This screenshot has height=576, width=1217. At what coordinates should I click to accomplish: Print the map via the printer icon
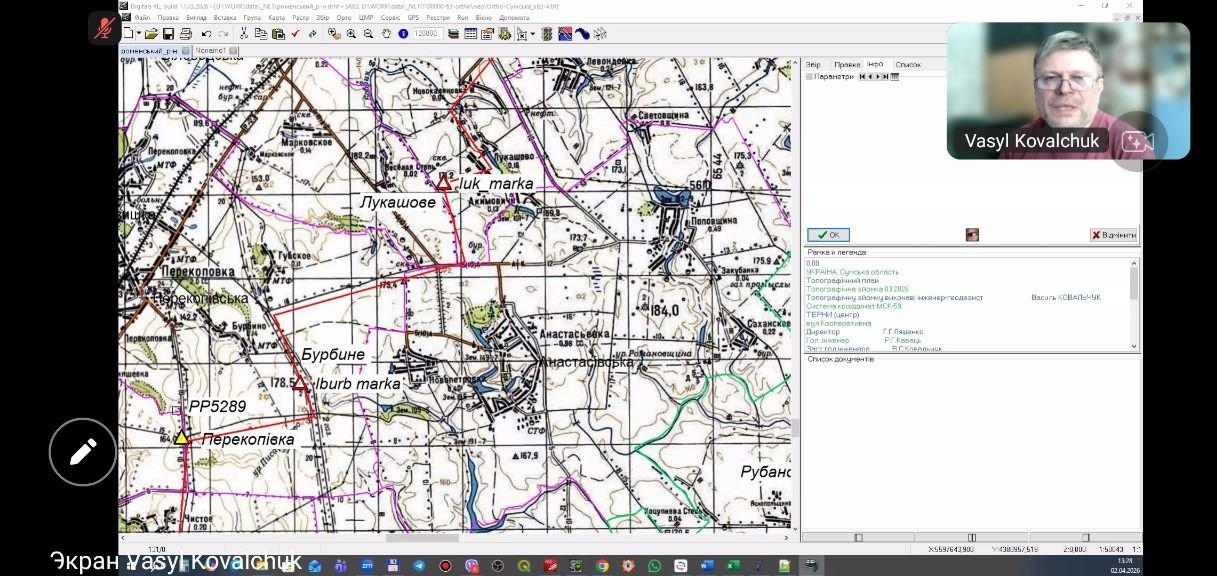coord(185,33)
